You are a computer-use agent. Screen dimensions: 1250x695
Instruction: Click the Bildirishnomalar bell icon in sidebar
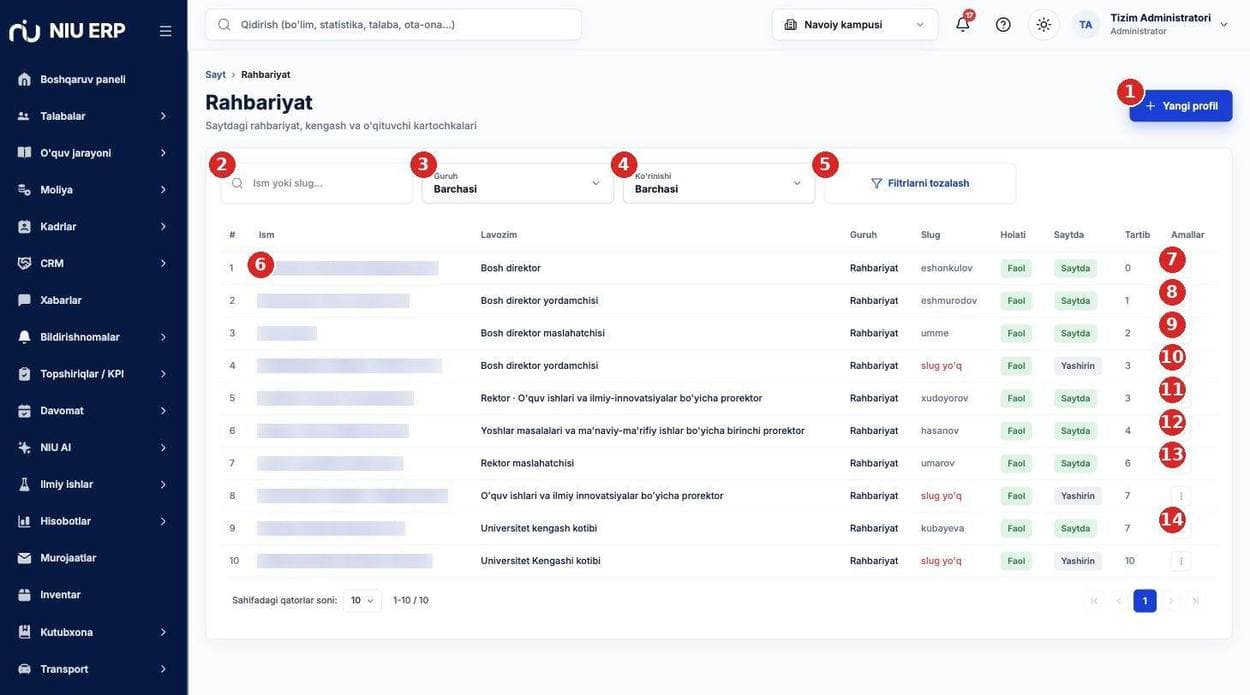24,337
